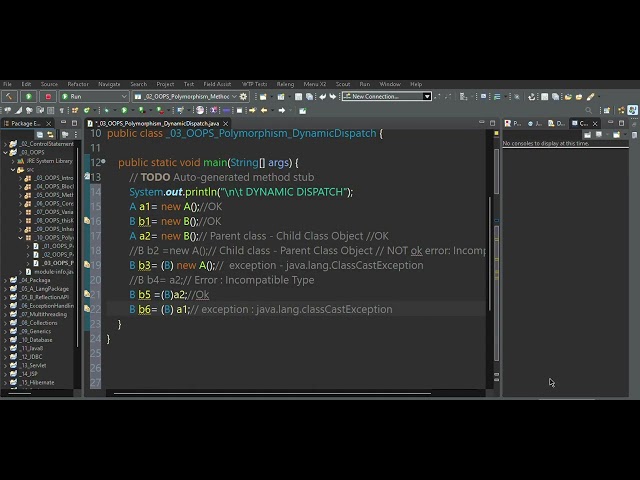The height and width of the screenshot is (480, 640).
Task: Click the Coverage run icon with red mark
Action: [141, 110]
